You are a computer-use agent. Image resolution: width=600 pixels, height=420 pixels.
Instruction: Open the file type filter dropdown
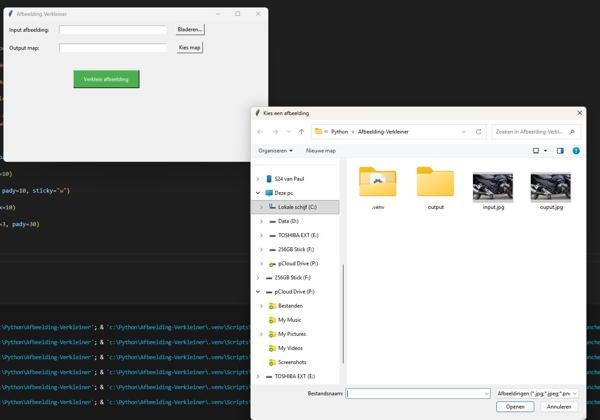click(x=538, y=394)
